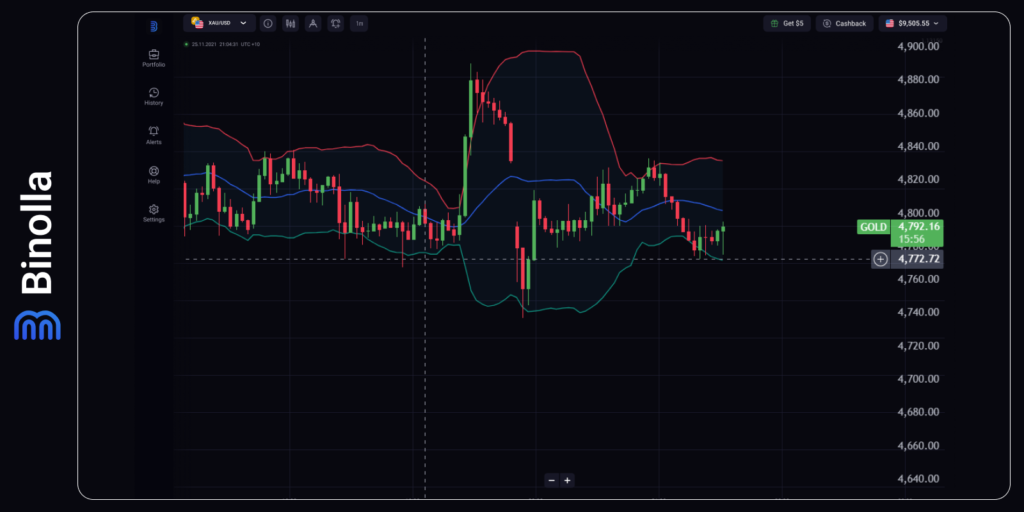Zoom out the chart with the minus button
The height and width of the screenshot is (512, 1024).
coord(552,480)
